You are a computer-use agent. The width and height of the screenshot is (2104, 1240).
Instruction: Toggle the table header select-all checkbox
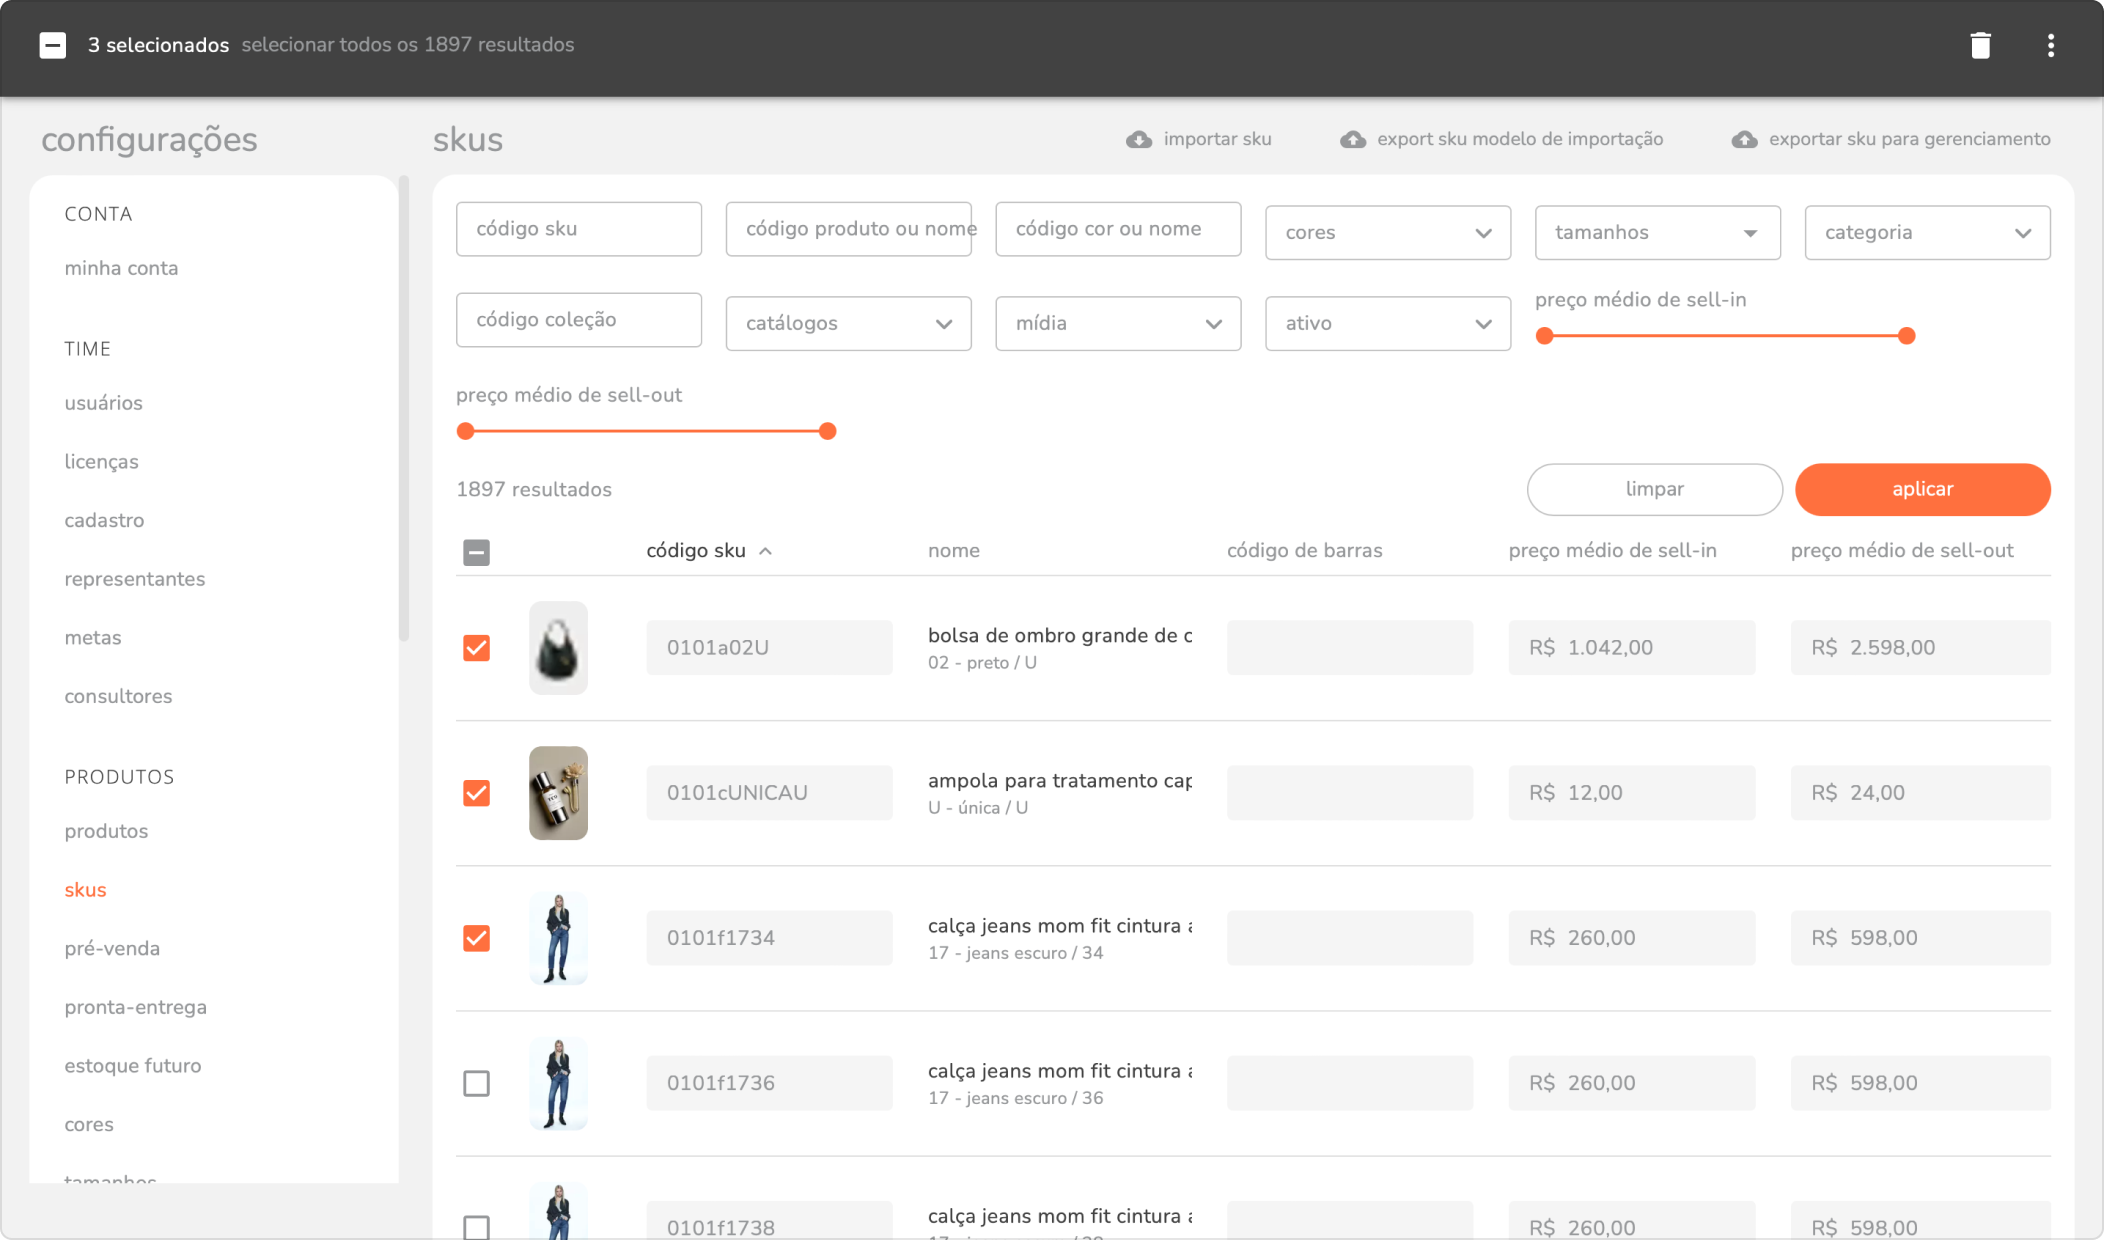476,552
